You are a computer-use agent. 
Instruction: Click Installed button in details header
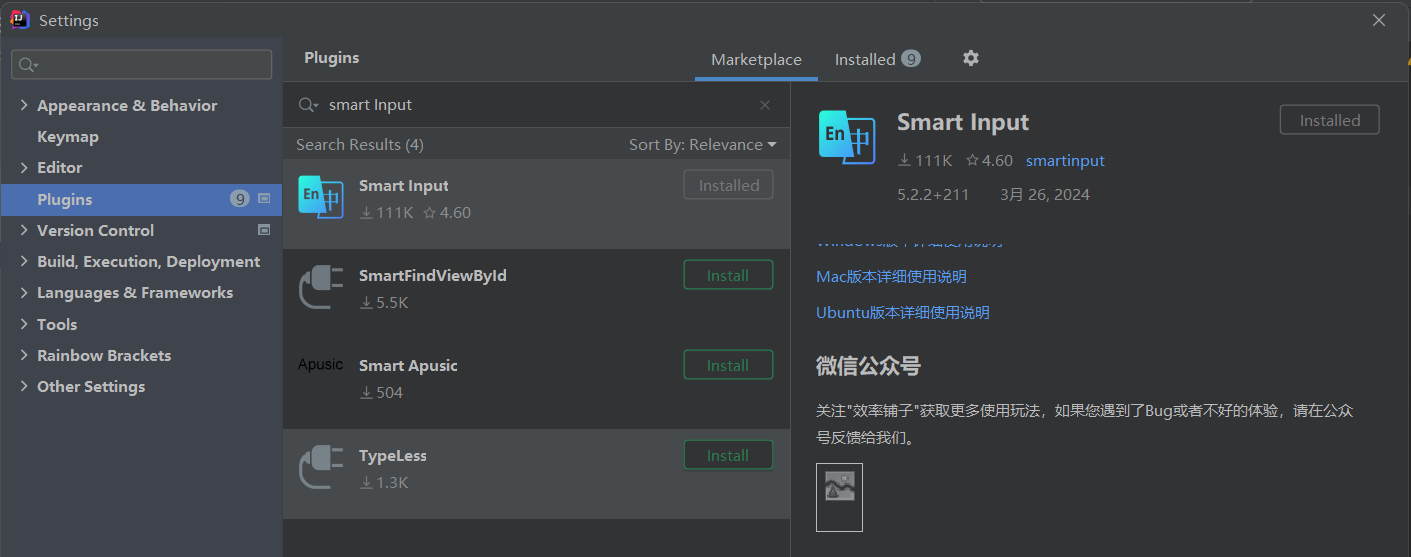[1329, 120]
